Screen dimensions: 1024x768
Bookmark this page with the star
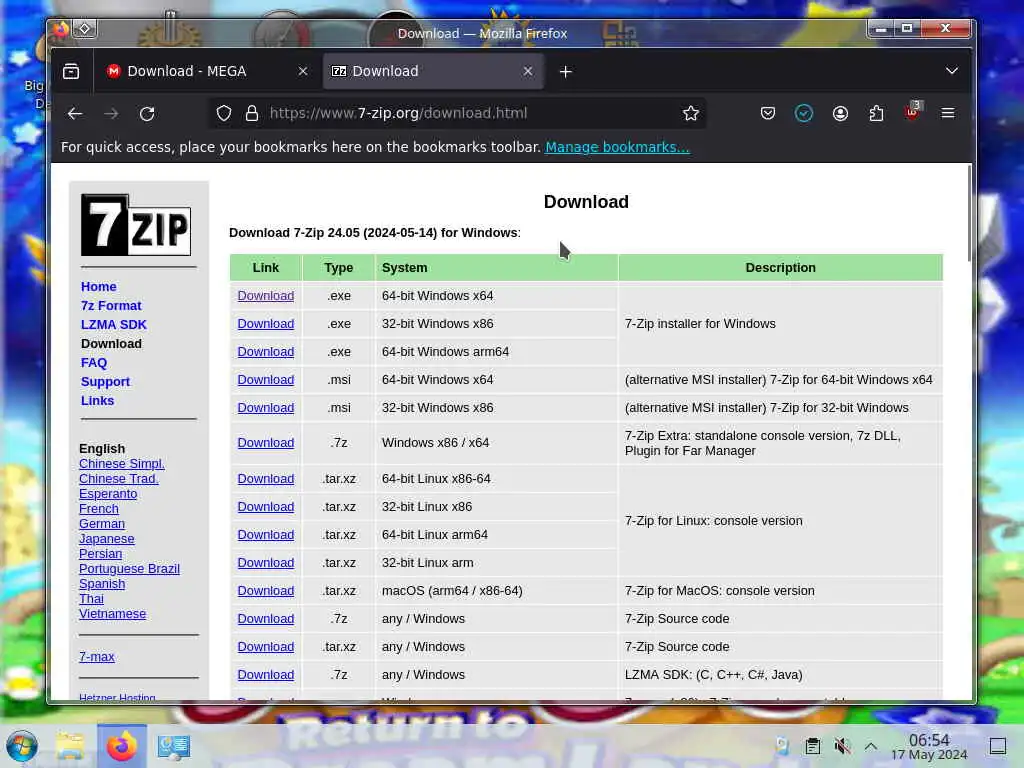coord(690,114)
